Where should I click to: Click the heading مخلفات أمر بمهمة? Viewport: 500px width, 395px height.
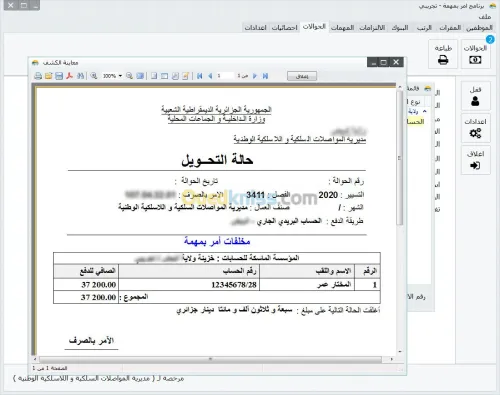tap(217, 241)
